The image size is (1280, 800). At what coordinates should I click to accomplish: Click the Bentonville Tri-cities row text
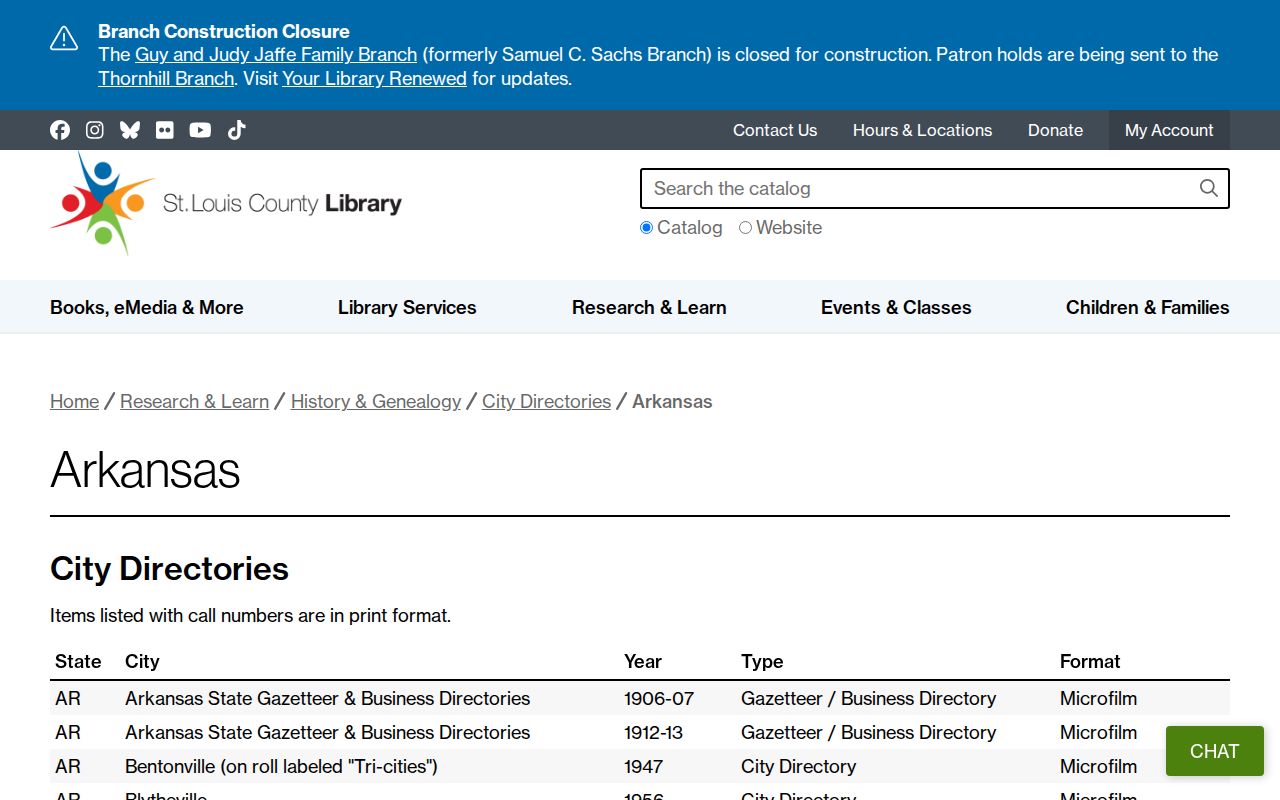pos(281,766)
